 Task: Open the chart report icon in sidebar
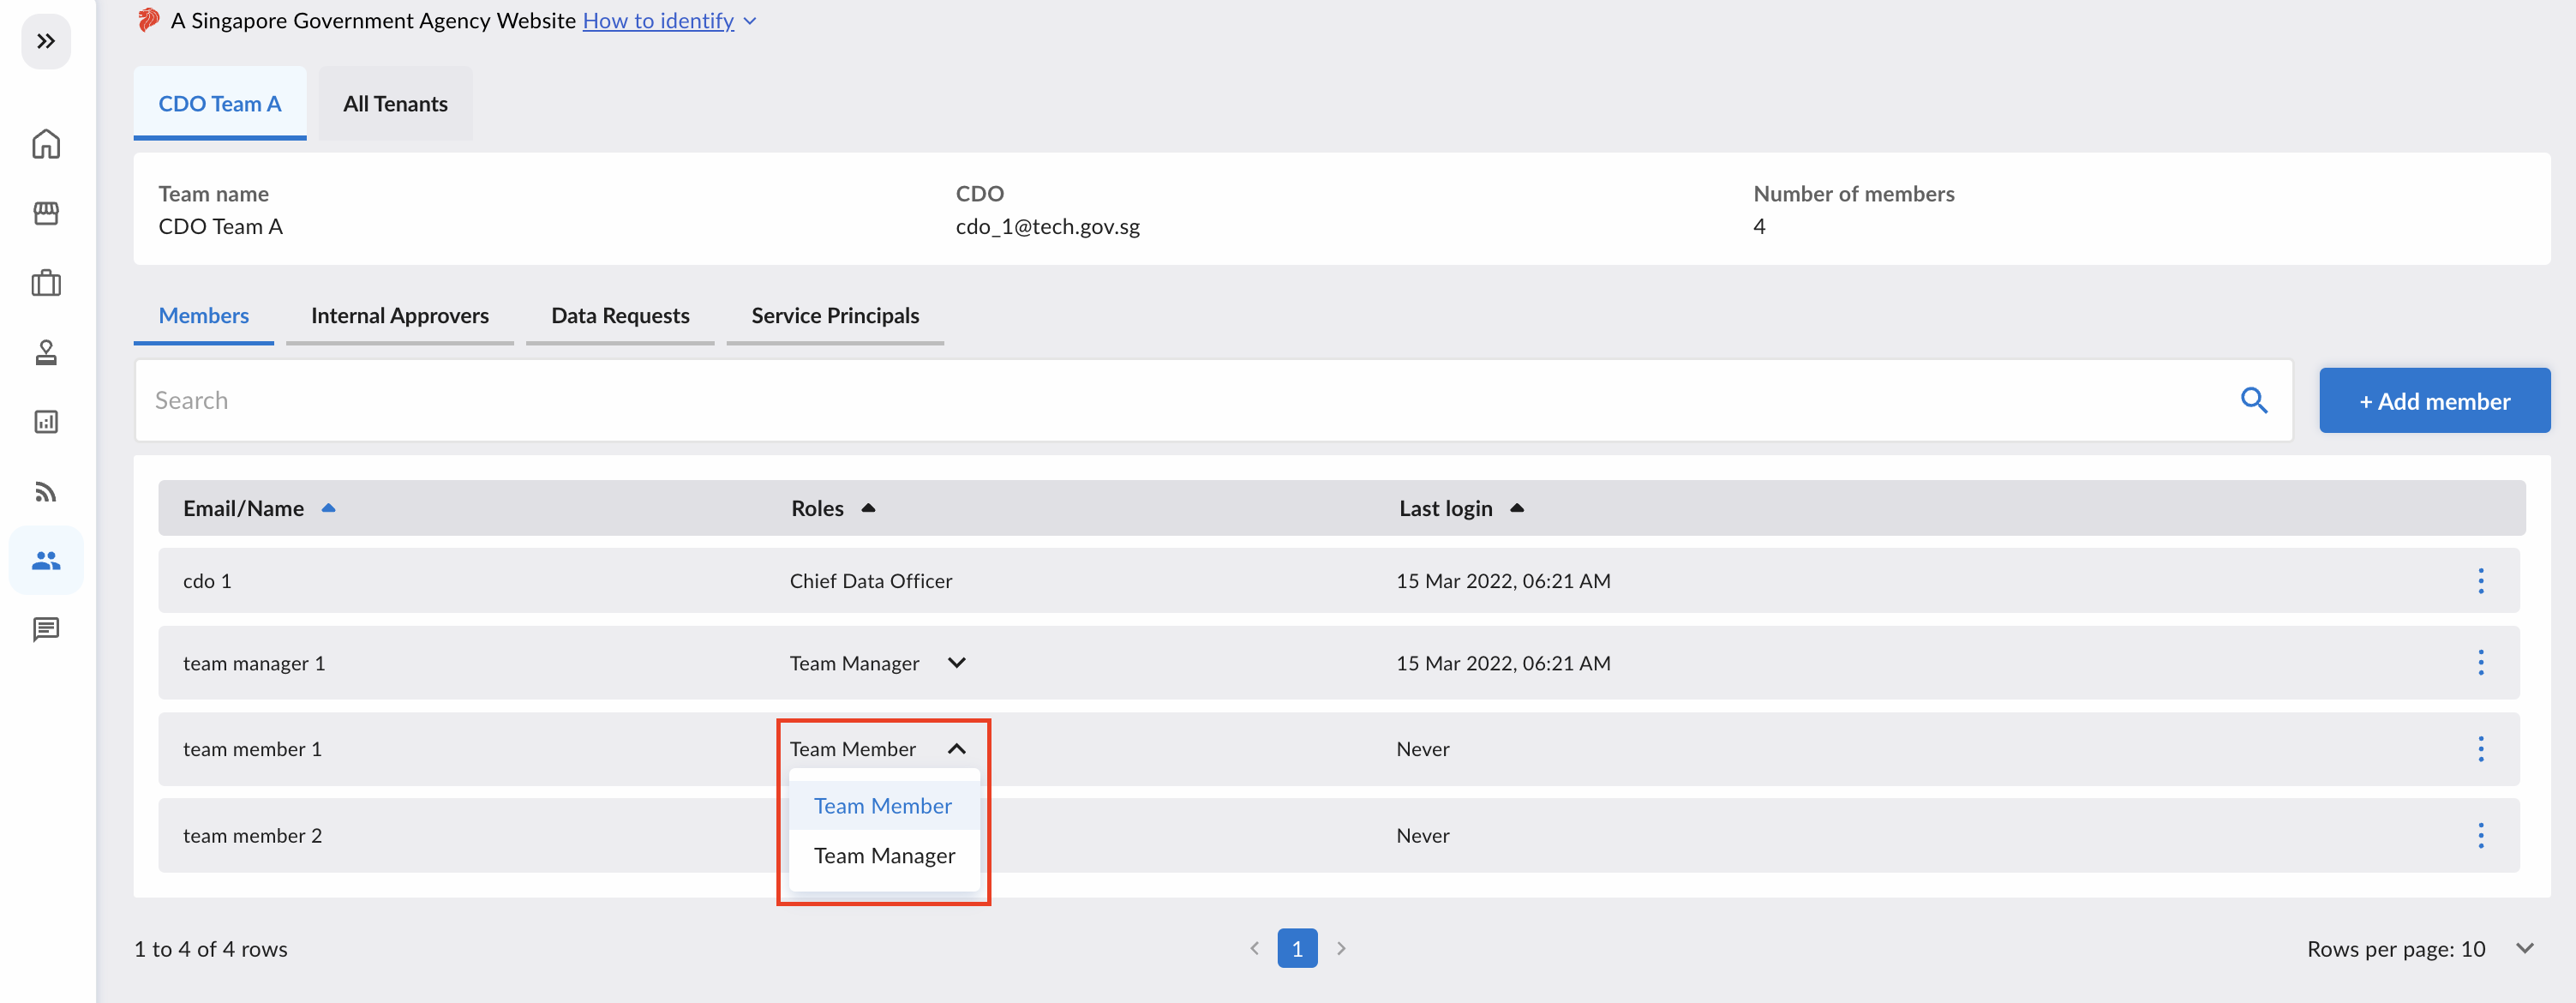click(x=46, y=422)
